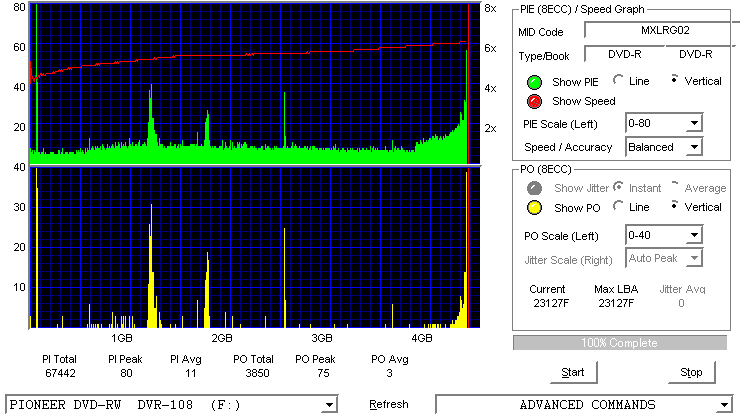
Task: Click the PIE Scale (Left) label
Action: coord(560,124)
